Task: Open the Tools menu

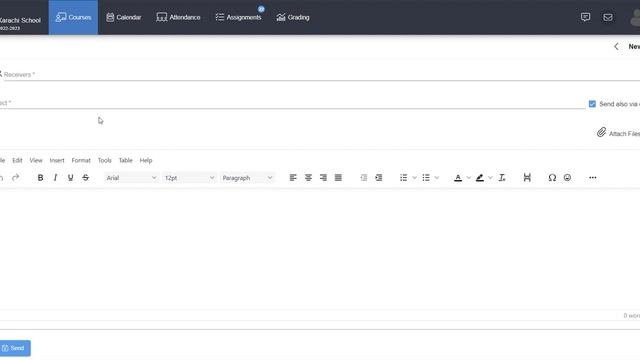Action: click(x=104, y=160)
